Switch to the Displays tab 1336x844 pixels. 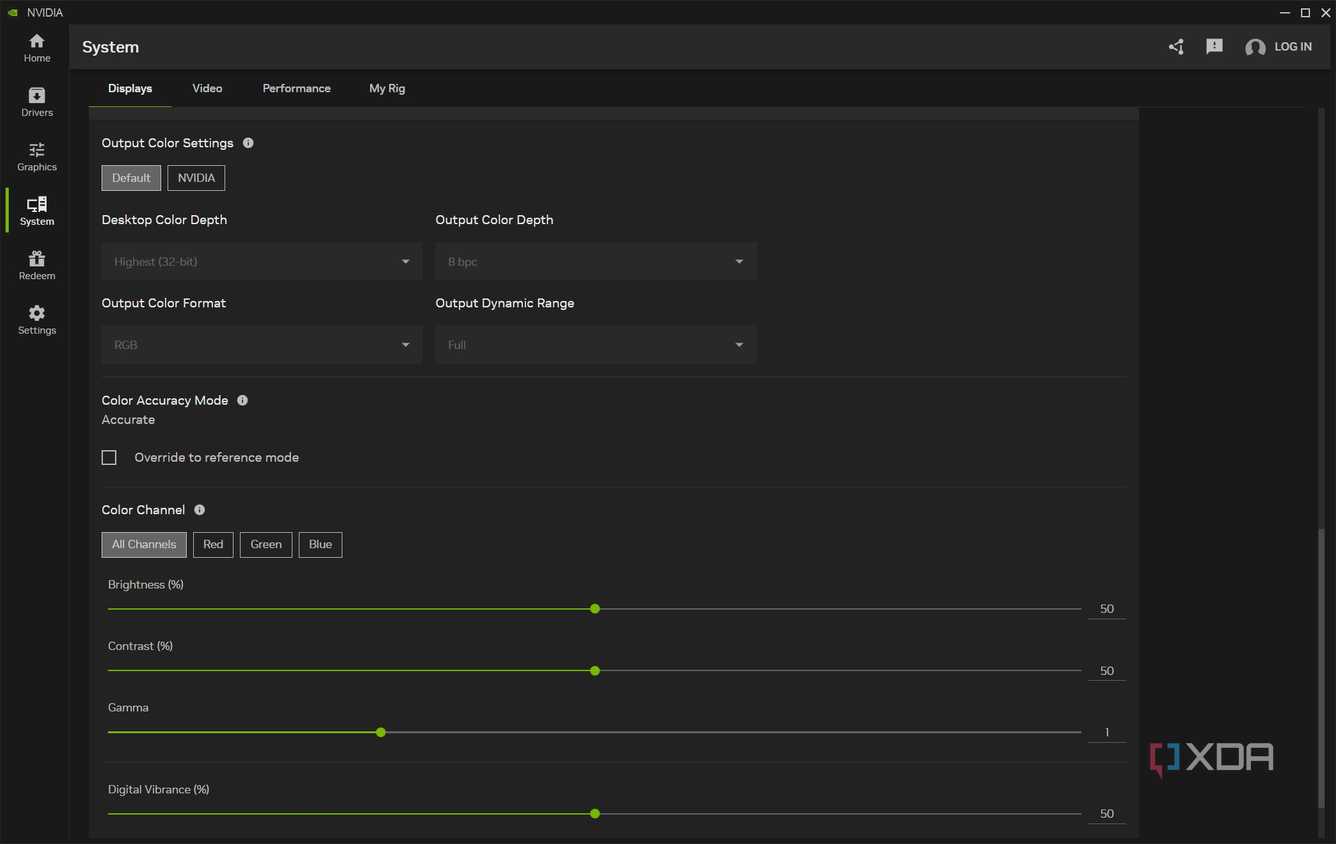130,88
